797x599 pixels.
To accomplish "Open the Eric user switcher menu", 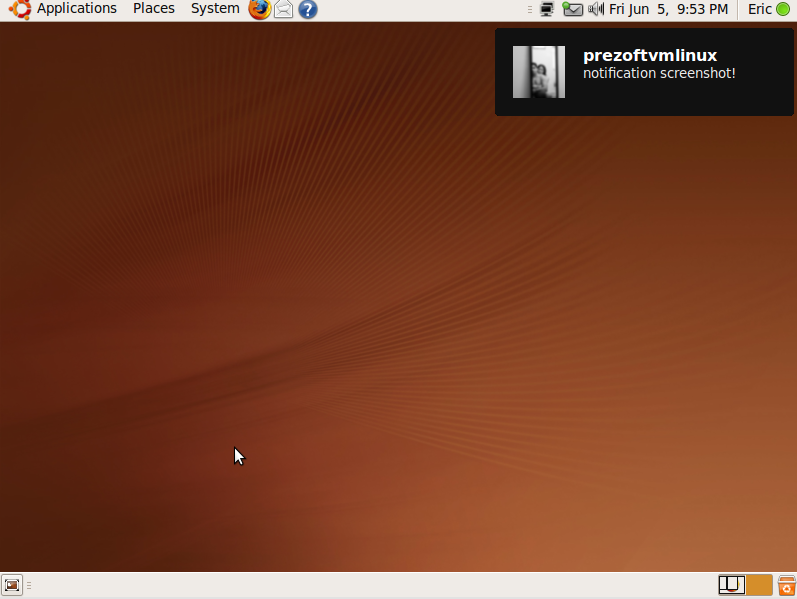I will pos(759,9).
